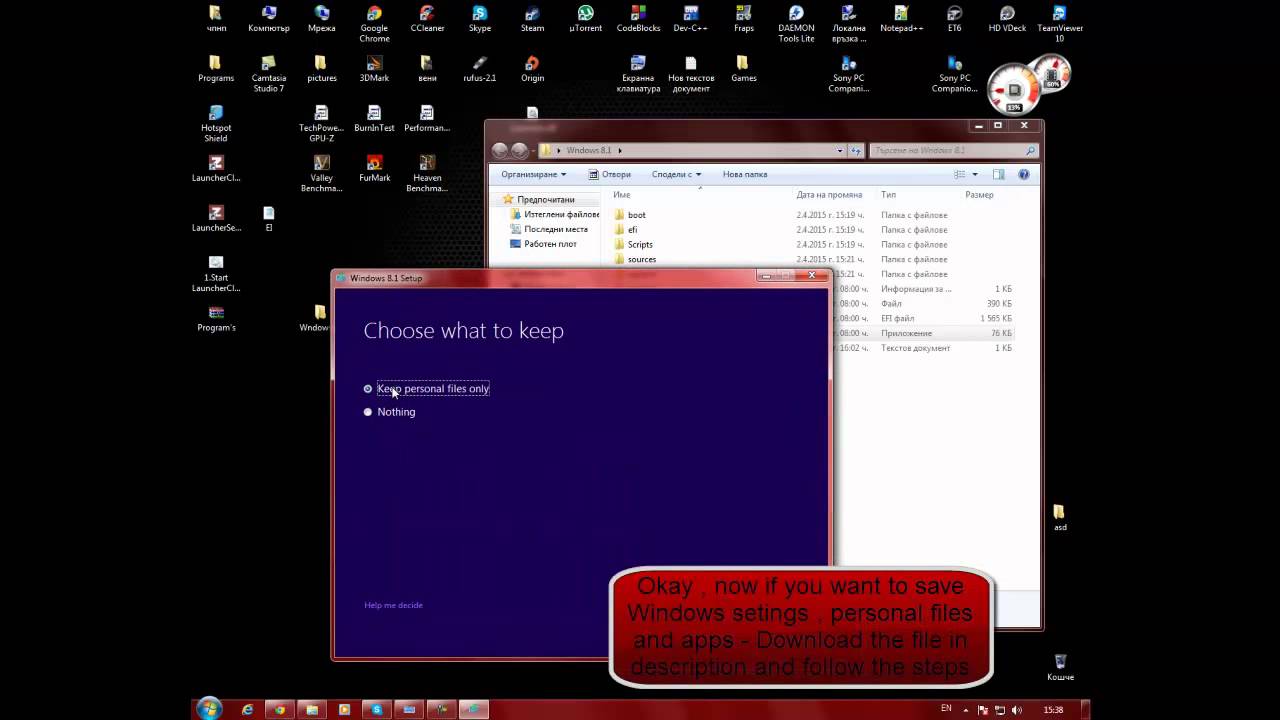Click the taskbar clock showing 15:38
The height and width of the screenshot is (720, 1280).
[x=1053, y=709]
